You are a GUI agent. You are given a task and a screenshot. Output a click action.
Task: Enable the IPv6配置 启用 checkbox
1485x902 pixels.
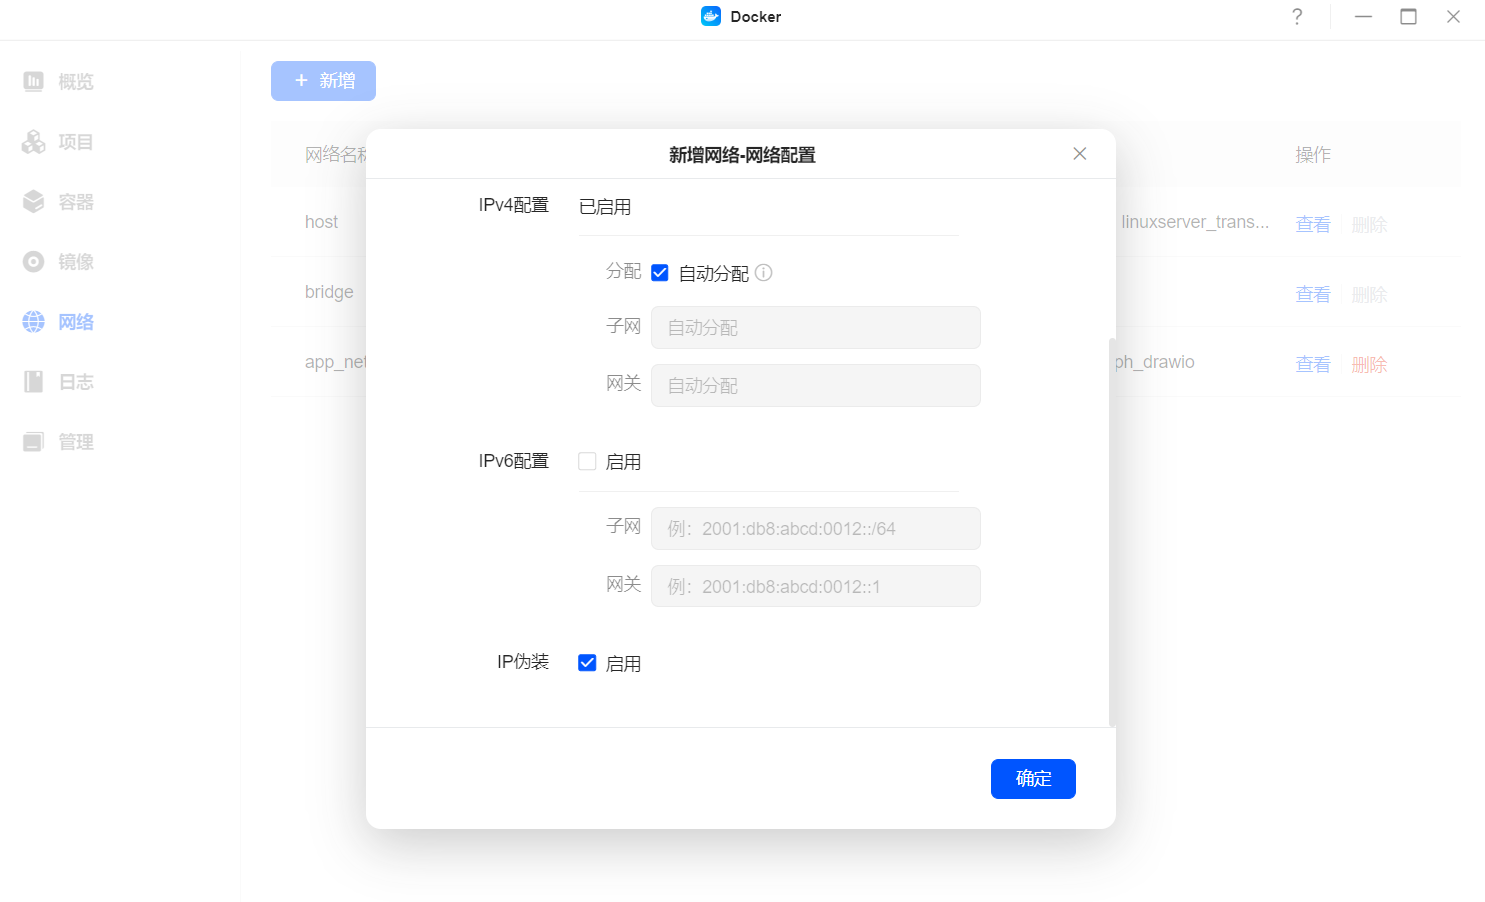pyautogui.click(x=587, y=462)
